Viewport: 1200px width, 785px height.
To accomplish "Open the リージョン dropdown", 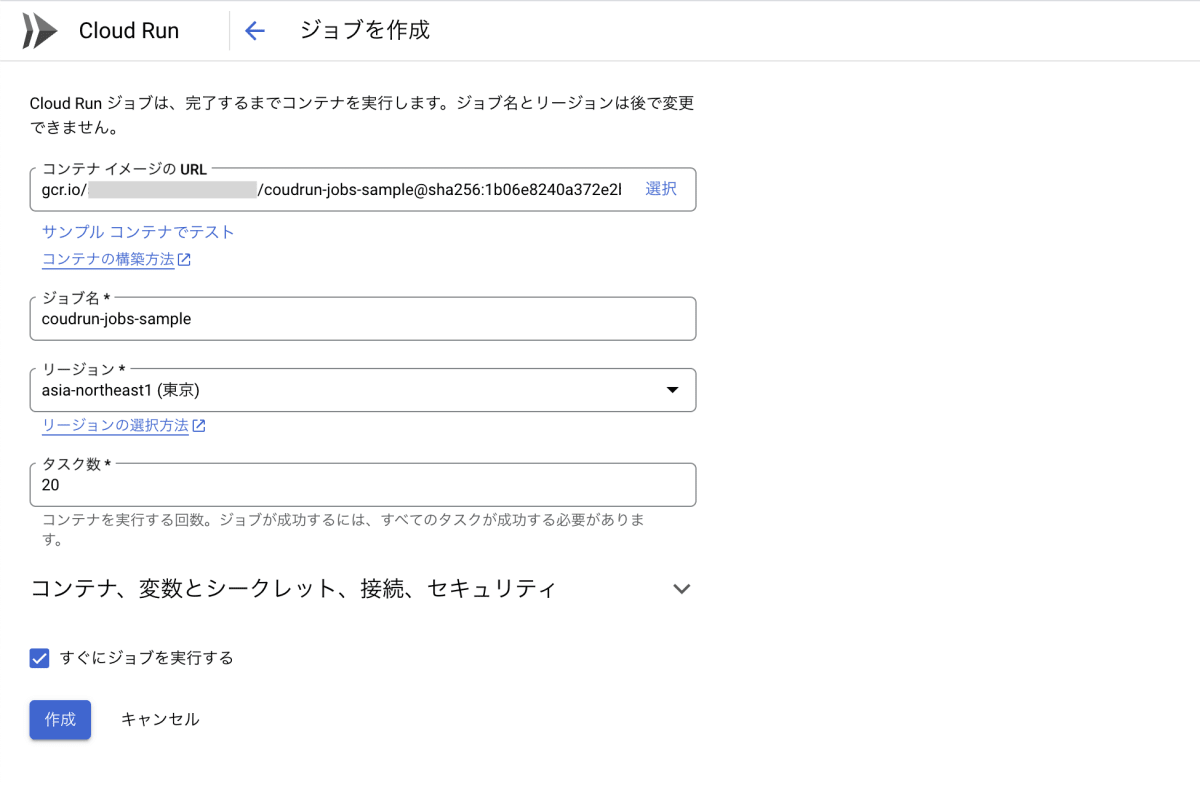I will (x=363, y=390).
